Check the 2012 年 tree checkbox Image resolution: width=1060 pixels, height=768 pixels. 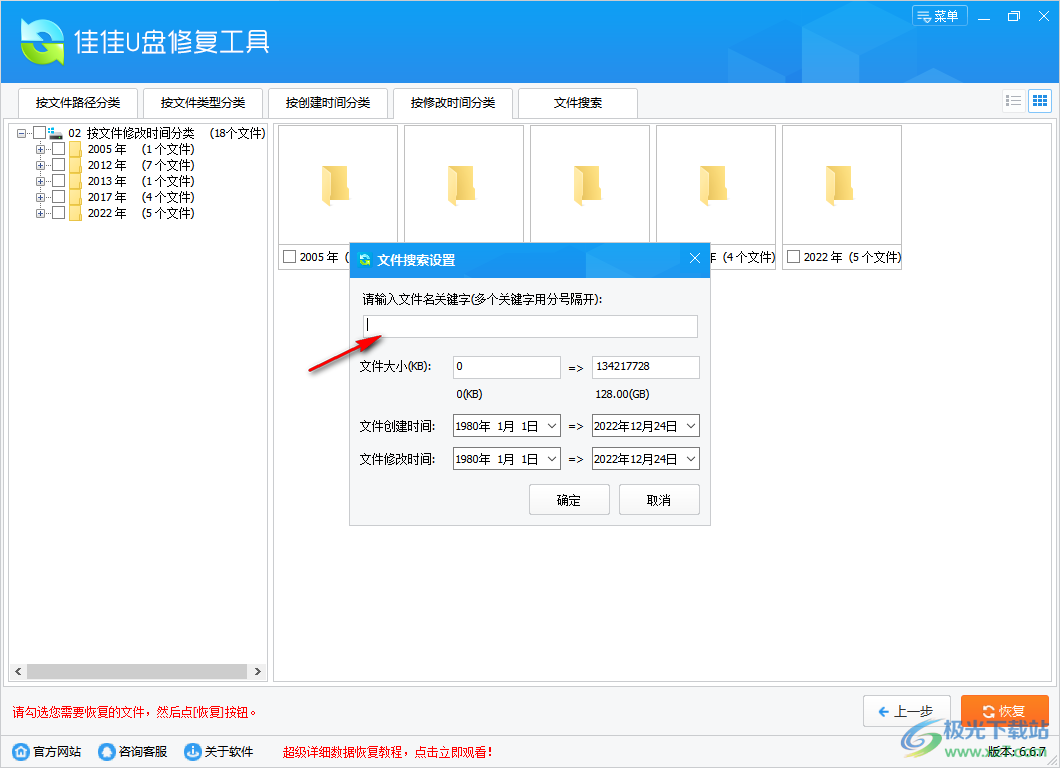click(59, 165)
